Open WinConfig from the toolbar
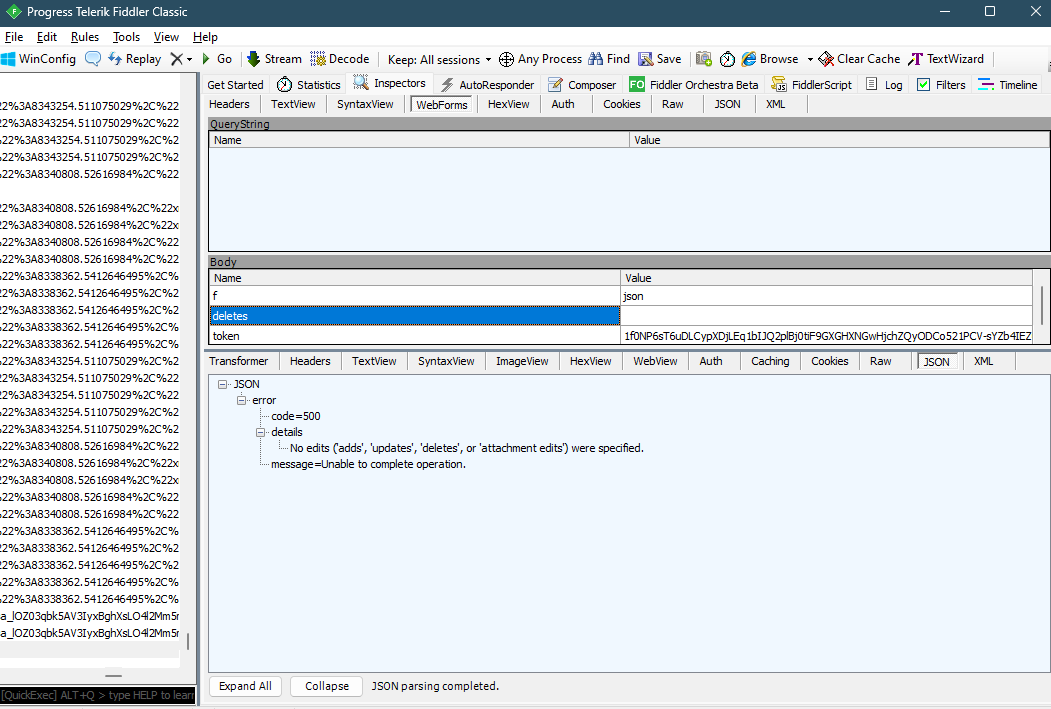1051x709 pixels. 40,58
